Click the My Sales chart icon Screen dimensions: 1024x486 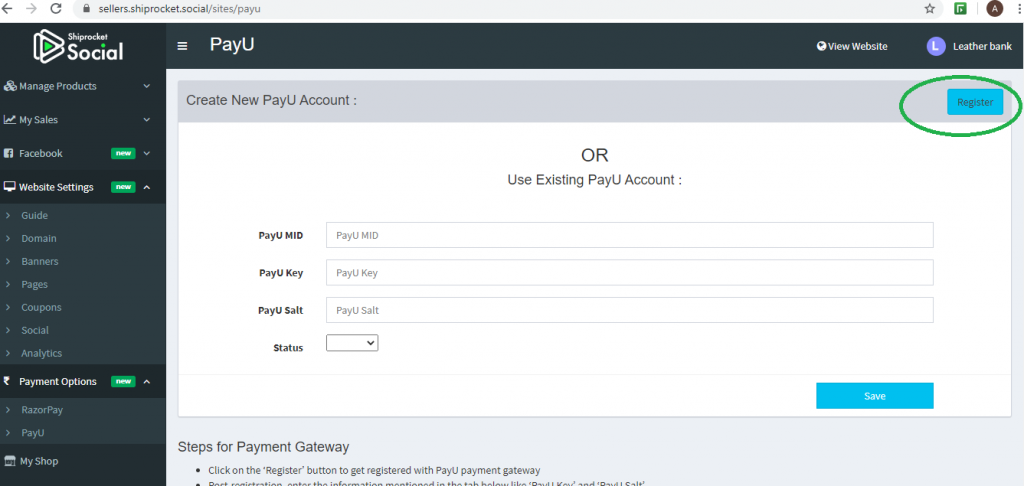pos(10,120)
